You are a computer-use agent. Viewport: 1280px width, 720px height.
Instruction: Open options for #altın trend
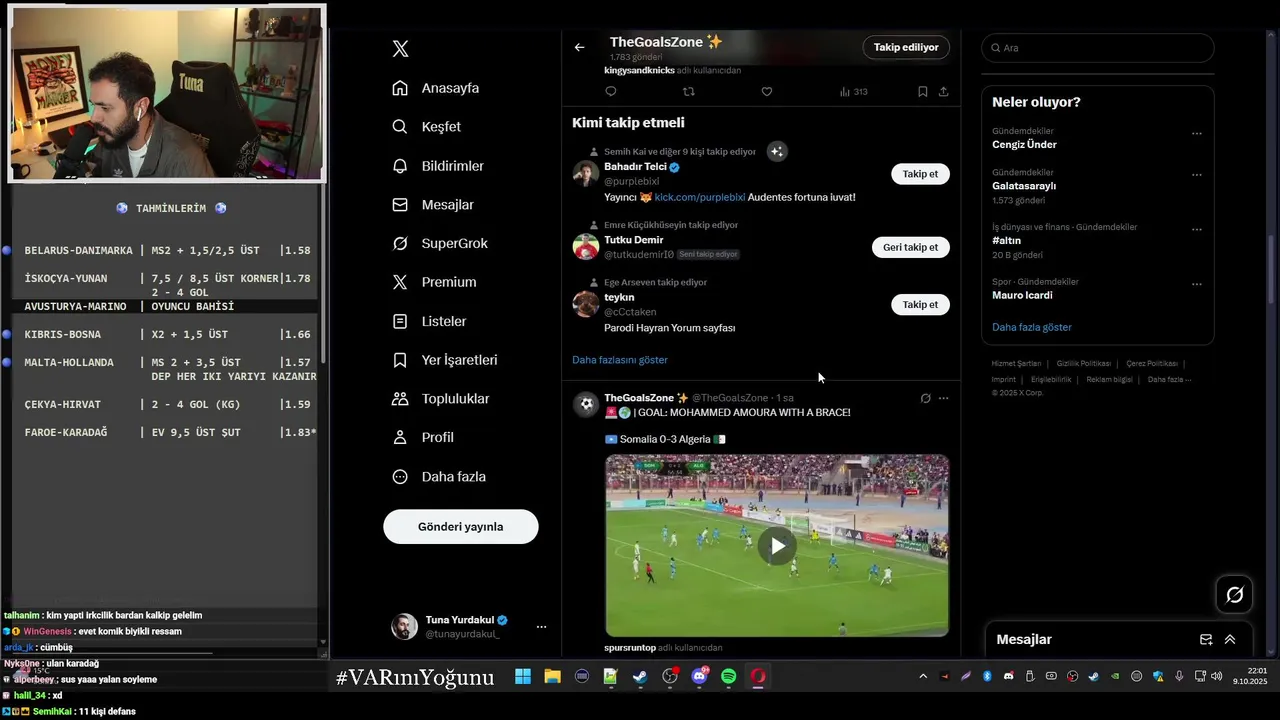[1196, 229]
